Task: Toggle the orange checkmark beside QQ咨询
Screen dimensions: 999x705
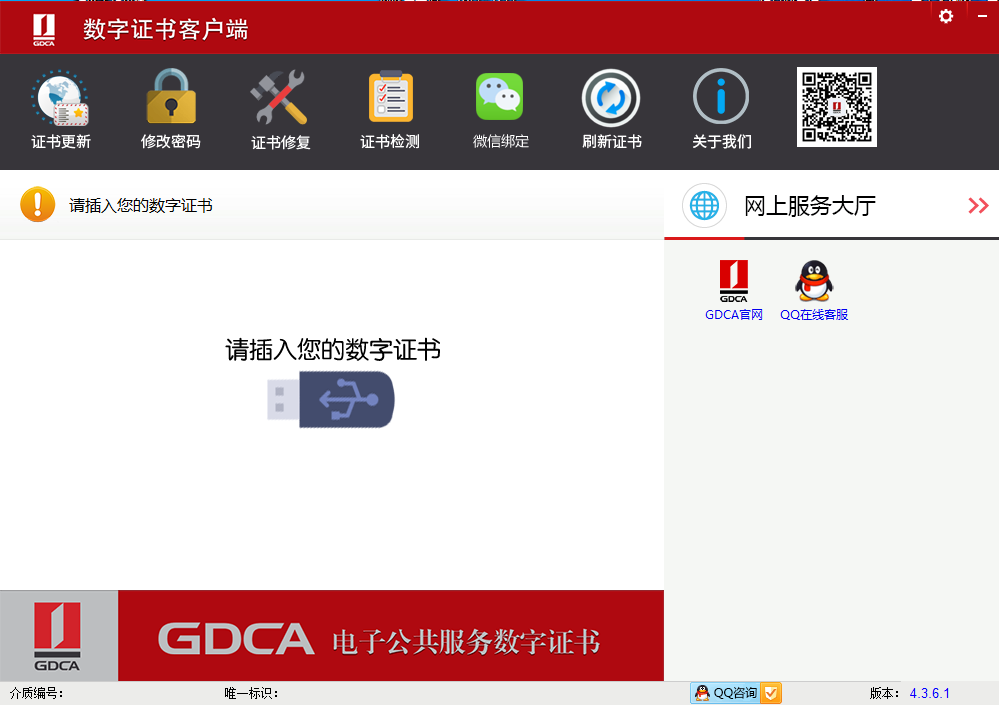Action: 770,691
